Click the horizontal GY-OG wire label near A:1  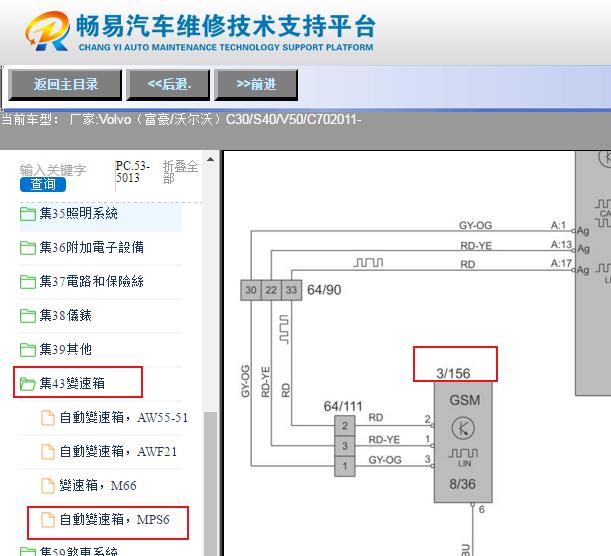(x=475, y=225)
